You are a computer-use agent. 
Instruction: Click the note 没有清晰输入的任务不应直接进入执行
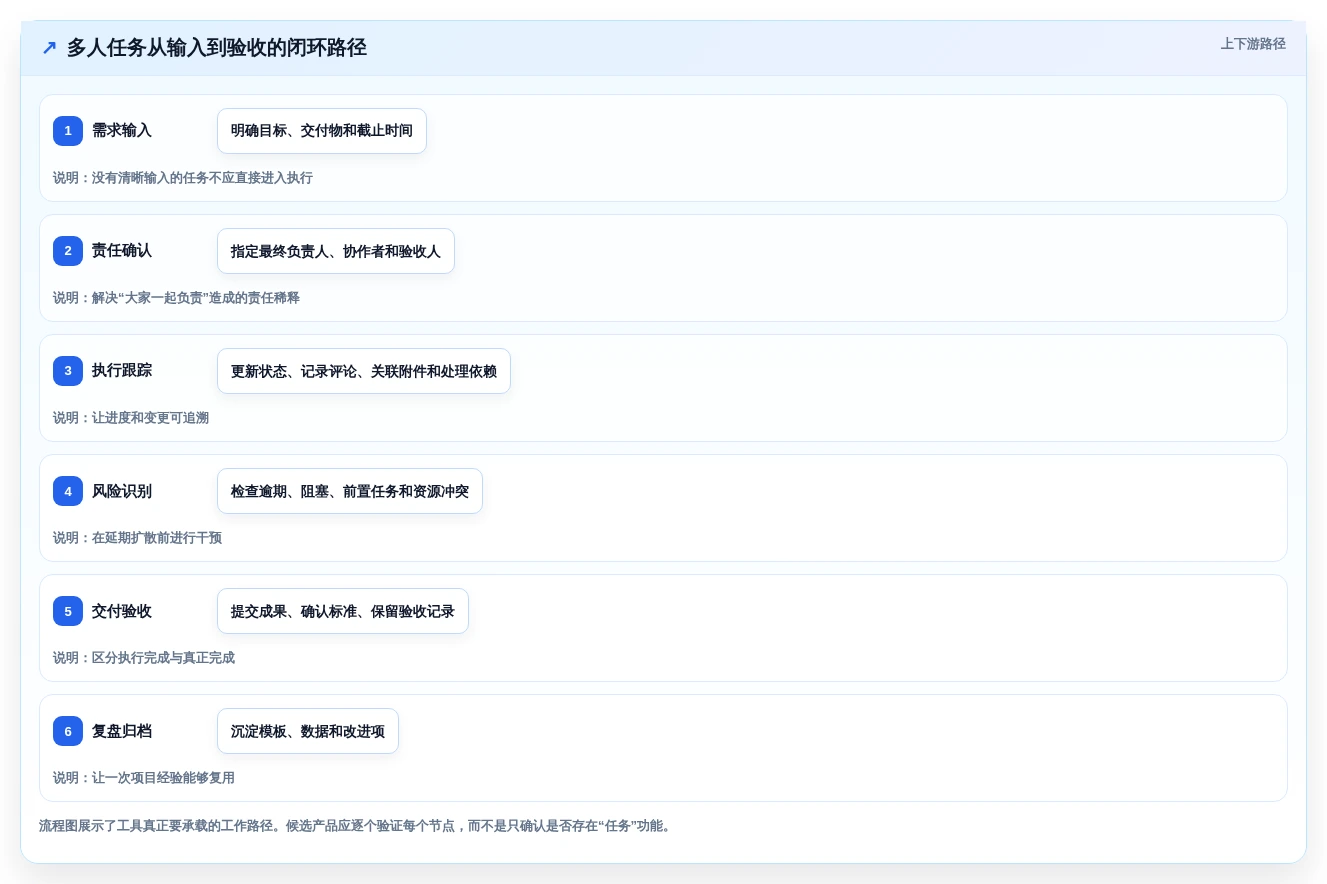click(x=183, y=178)
